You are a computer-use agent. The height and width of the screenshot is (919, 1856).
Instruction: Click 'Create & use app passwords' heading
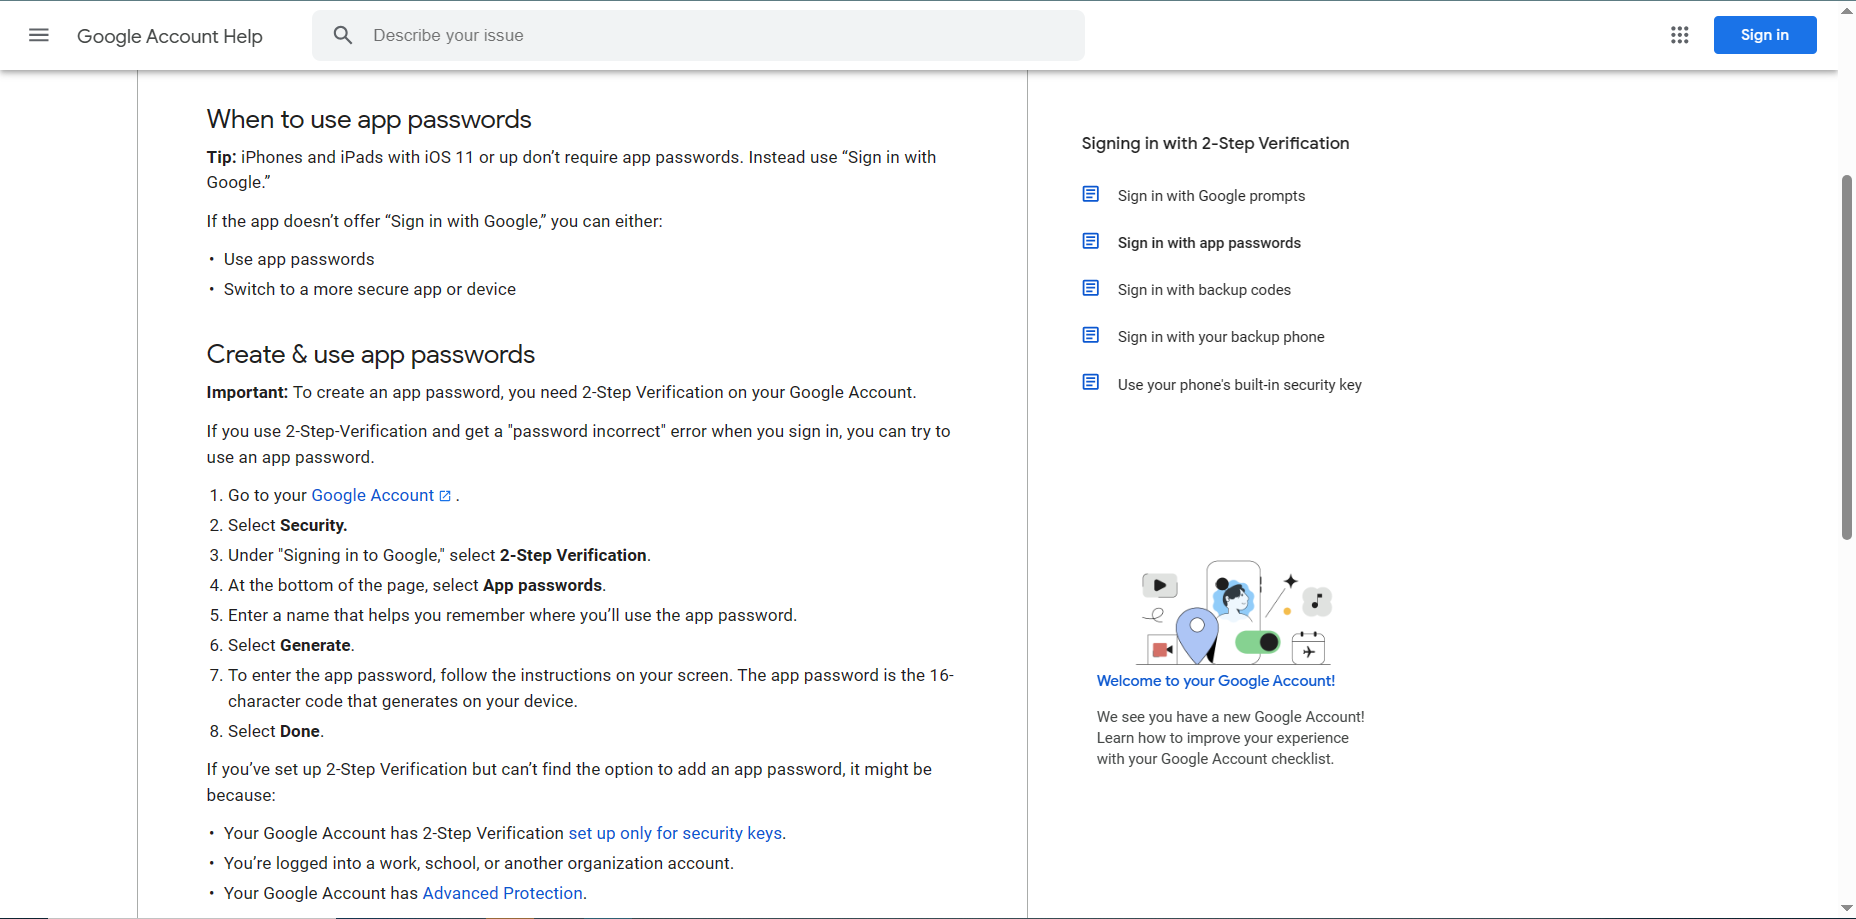[x=371, y=354]
